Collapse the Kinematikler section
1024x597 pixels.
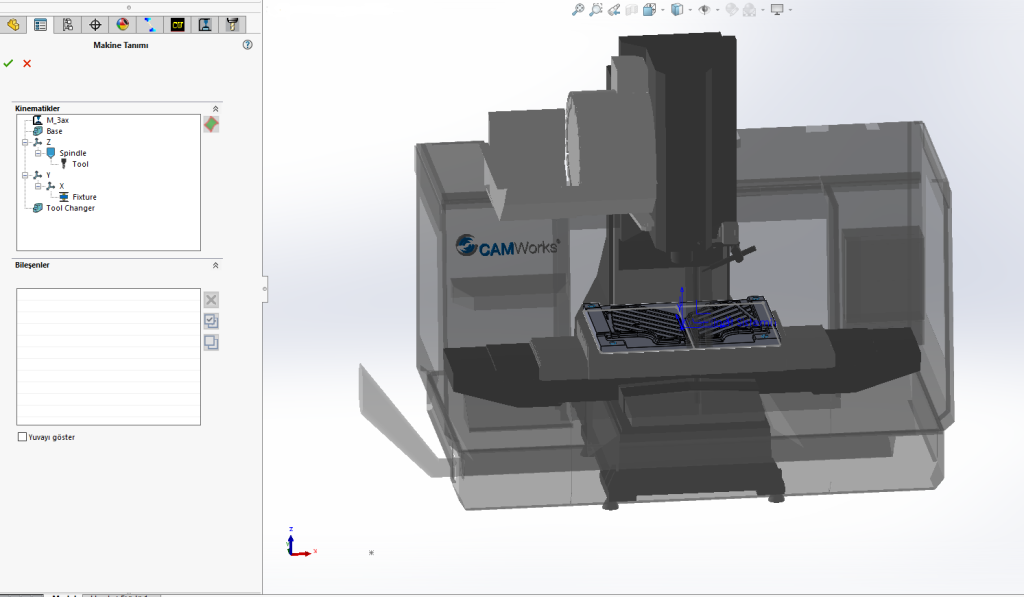pyautogui.click(x=215, y=108)
